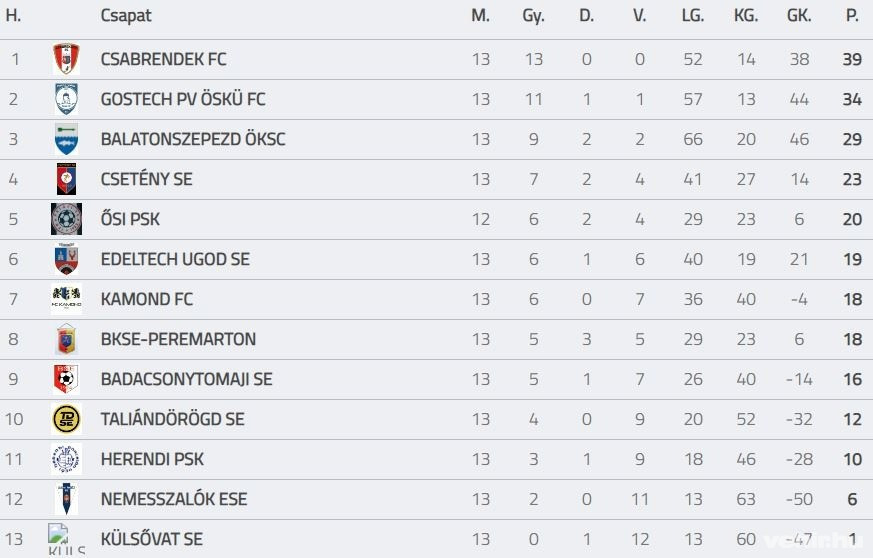Click the Csetény SE team crest

point(66,179)
